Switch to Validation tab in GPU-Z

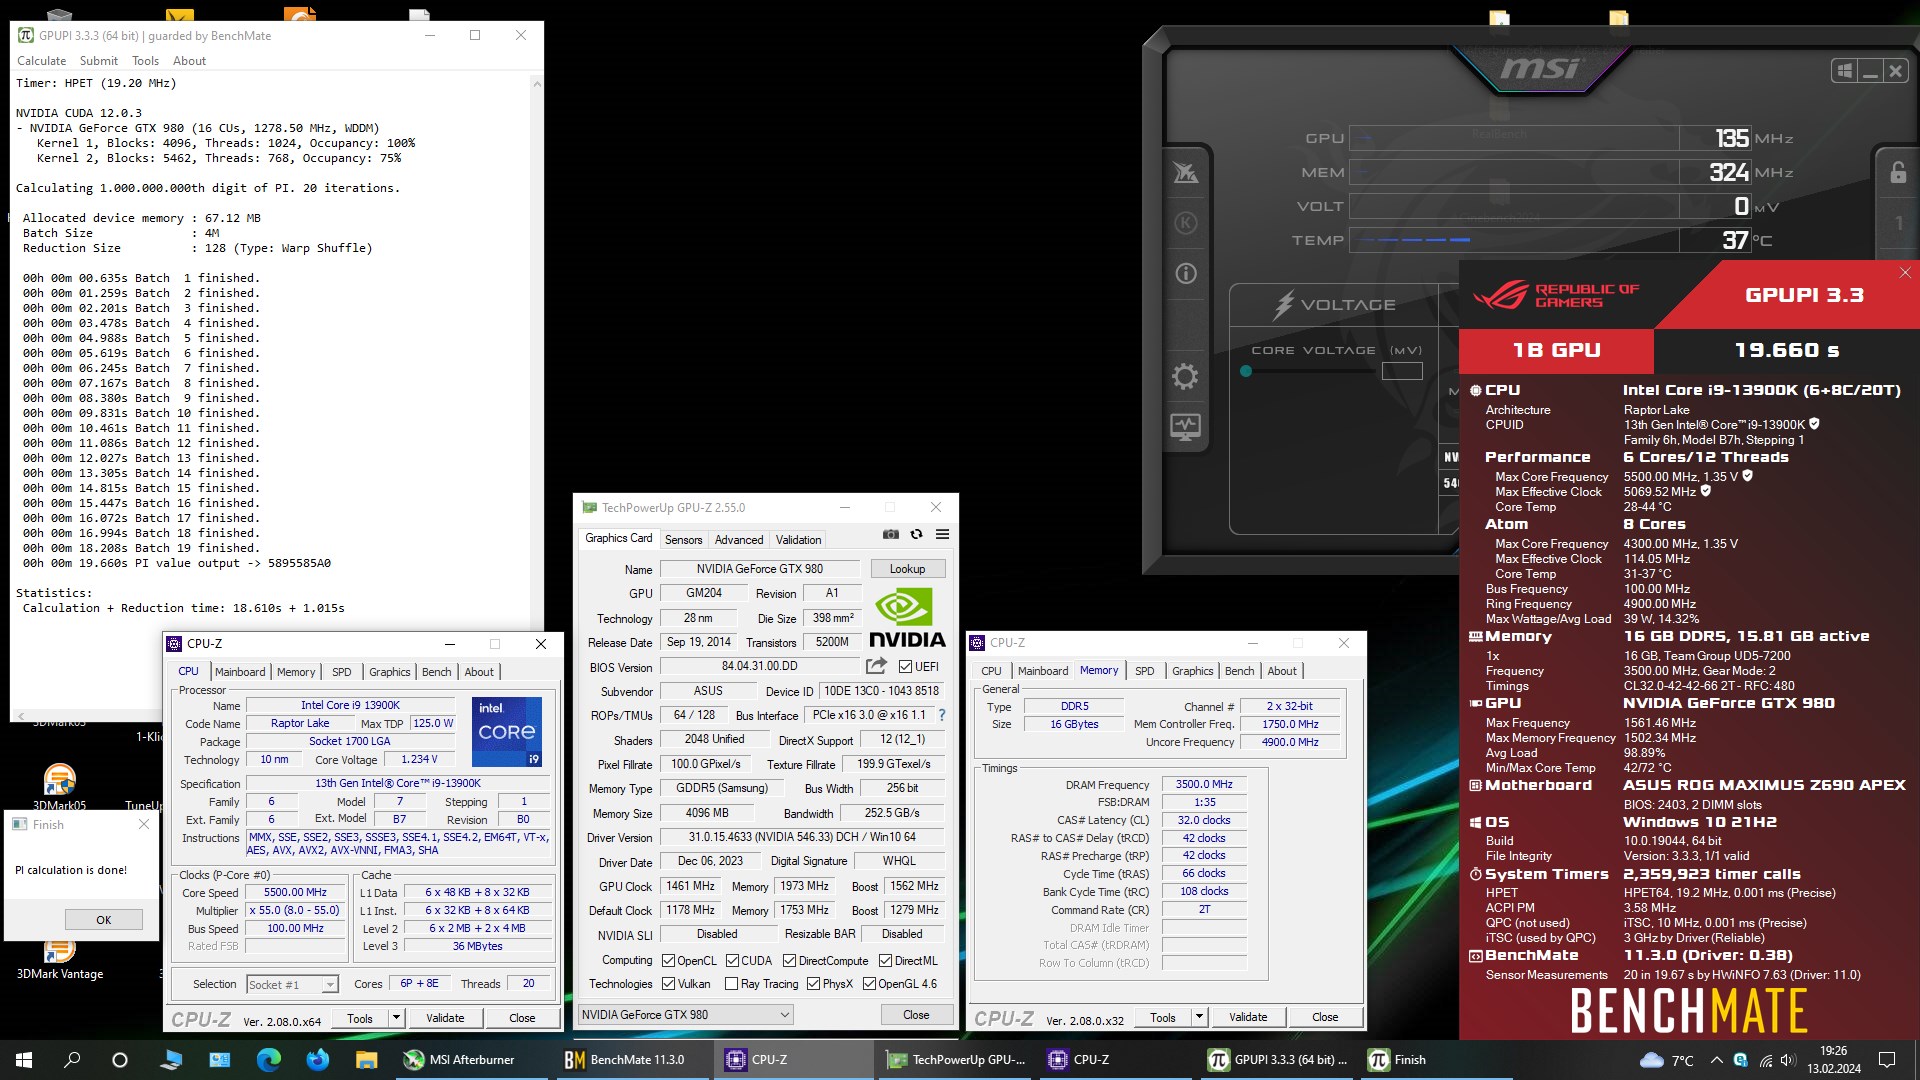(x=798, y=540)
